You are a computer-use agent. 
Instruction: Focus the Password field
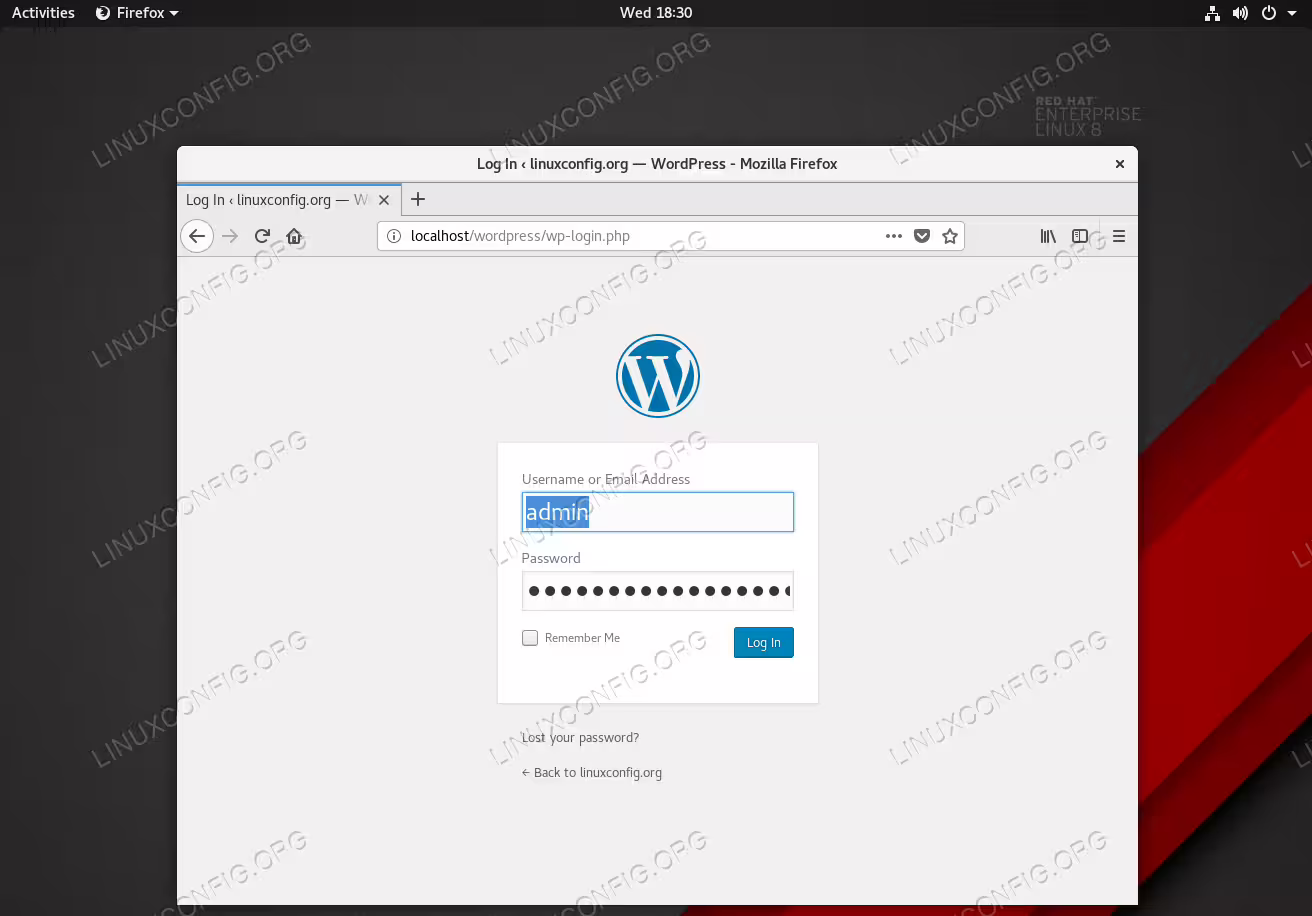[x=658, y=591]
